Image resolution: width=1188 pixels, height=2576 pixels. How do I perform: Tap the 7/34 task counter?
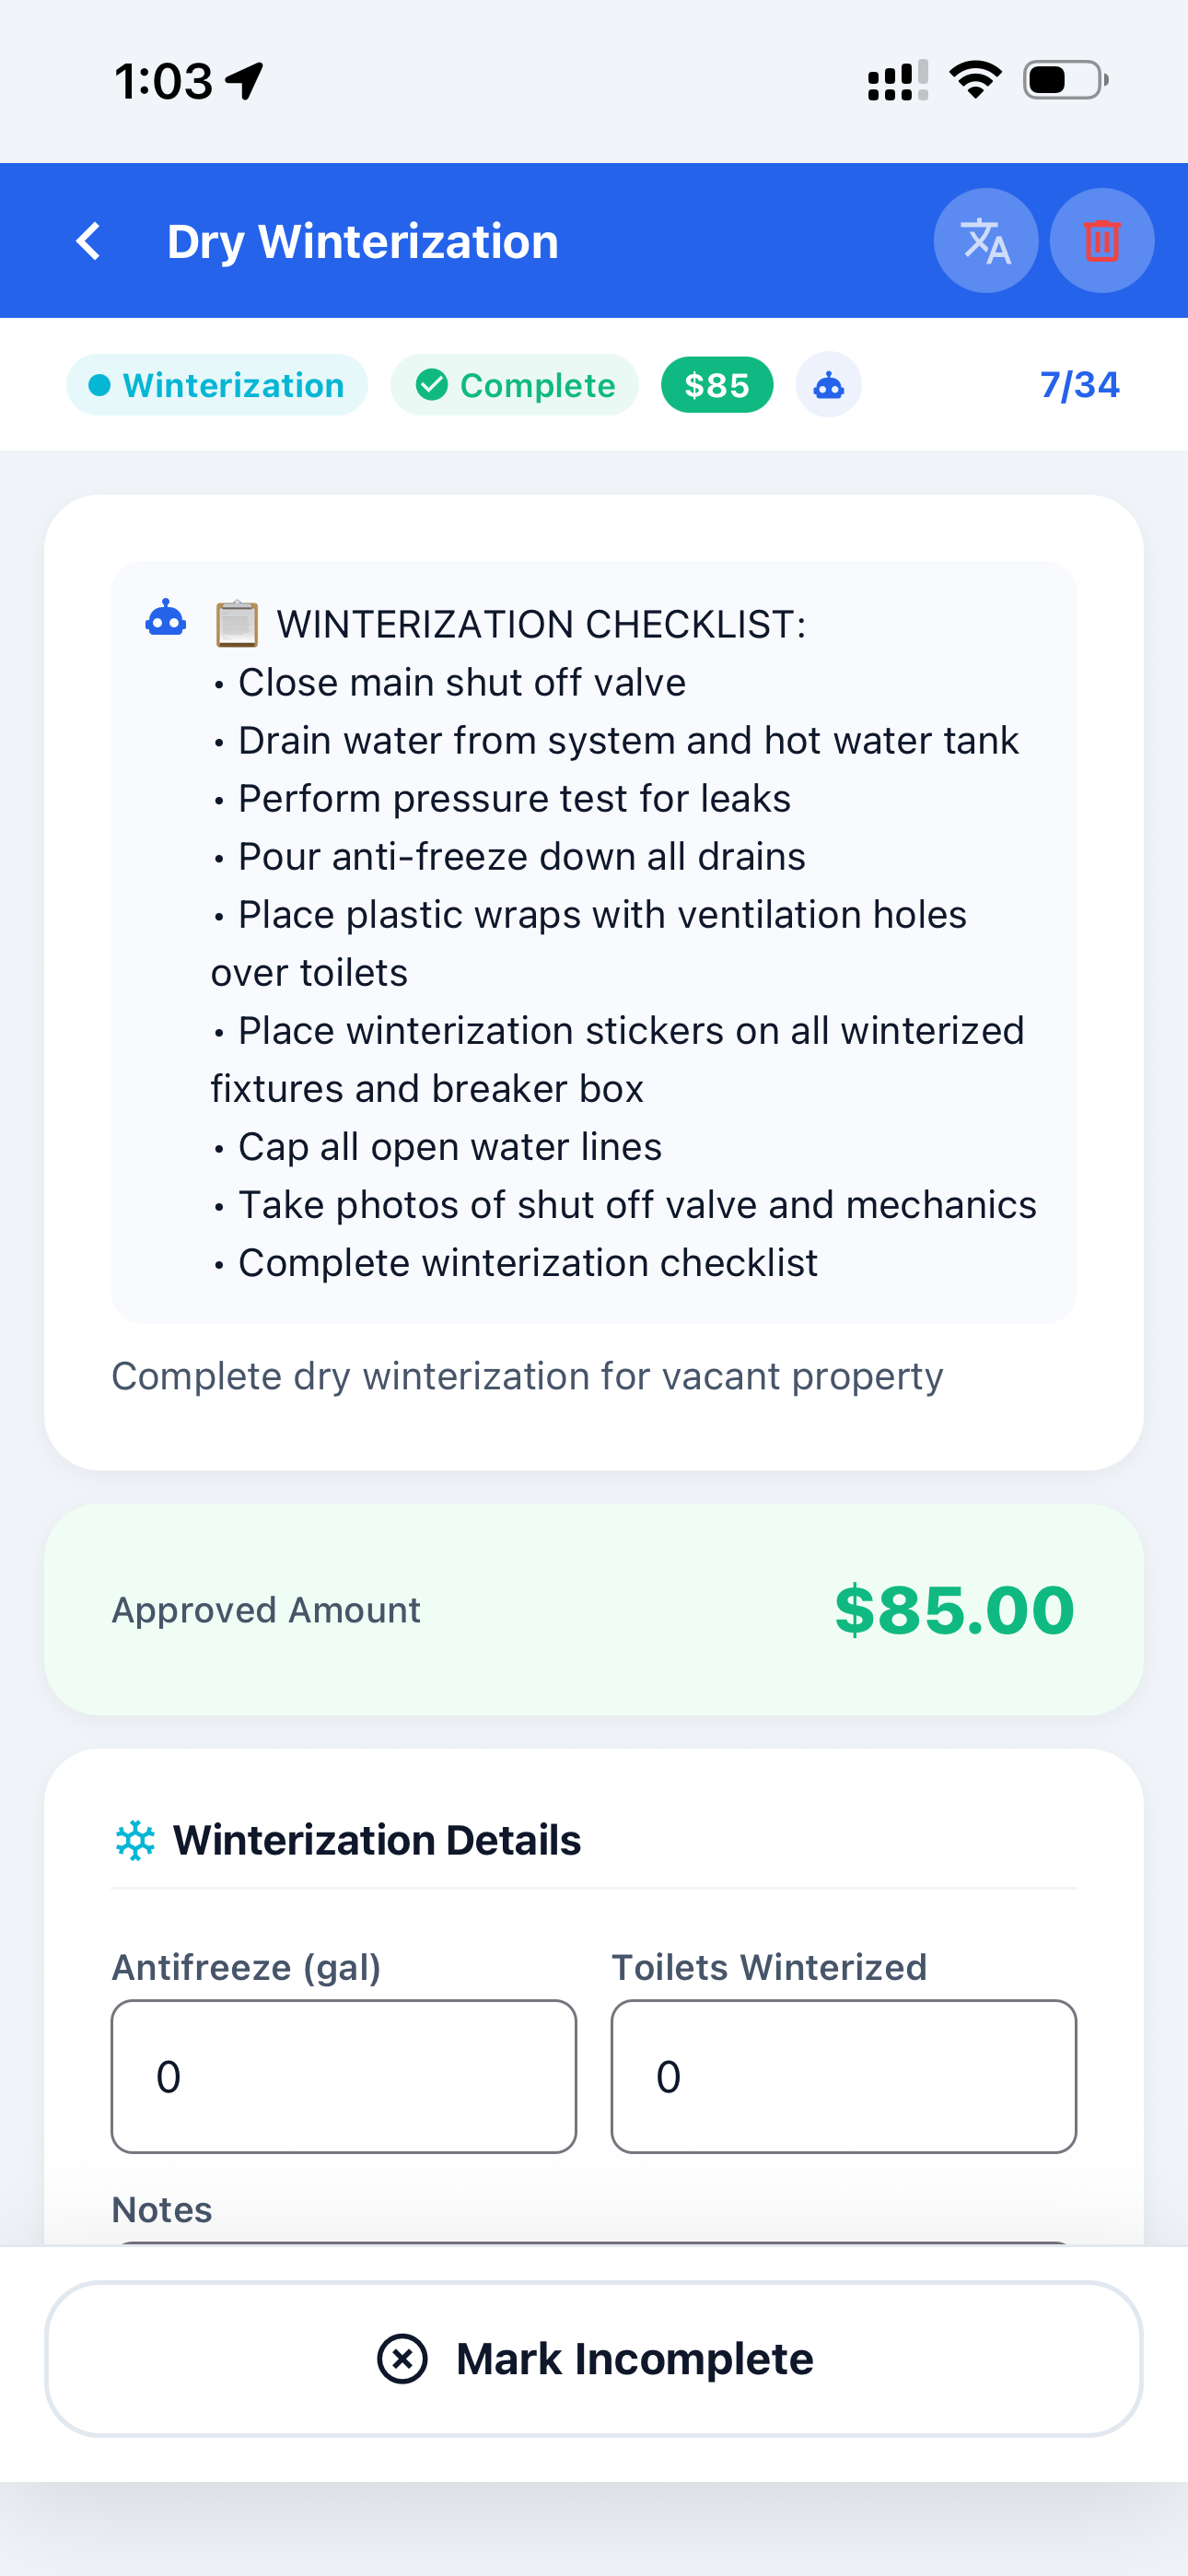pyautogui.click(x=1079, y=385)
